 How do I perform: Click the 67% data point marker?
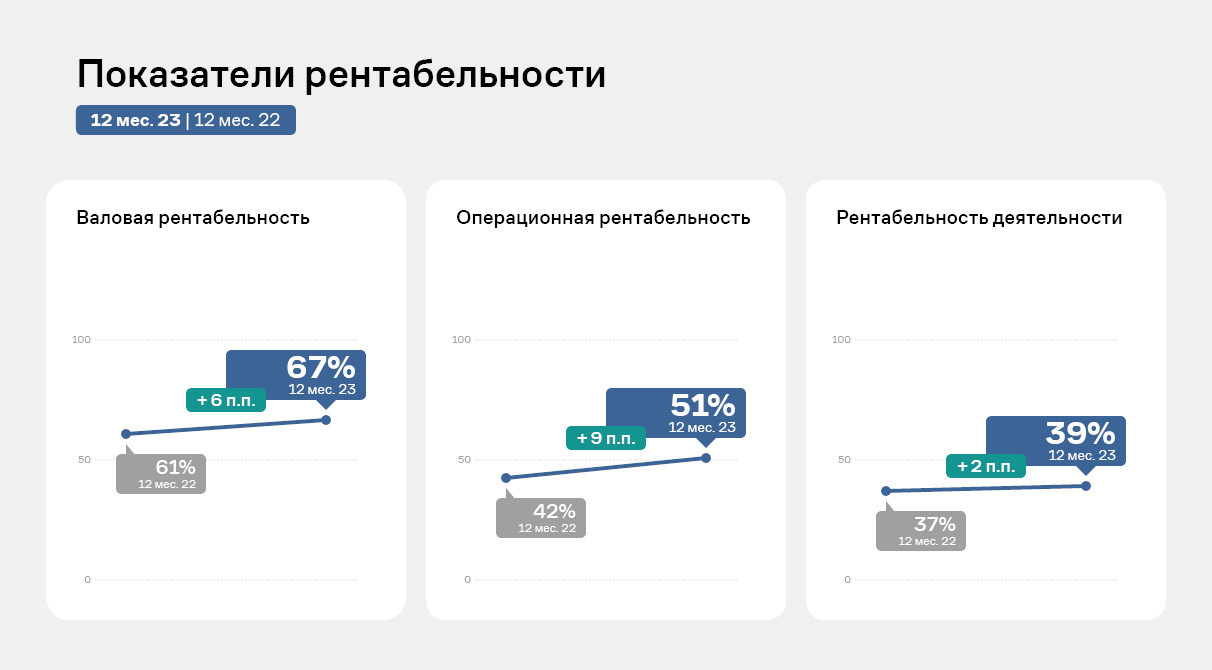326,420
